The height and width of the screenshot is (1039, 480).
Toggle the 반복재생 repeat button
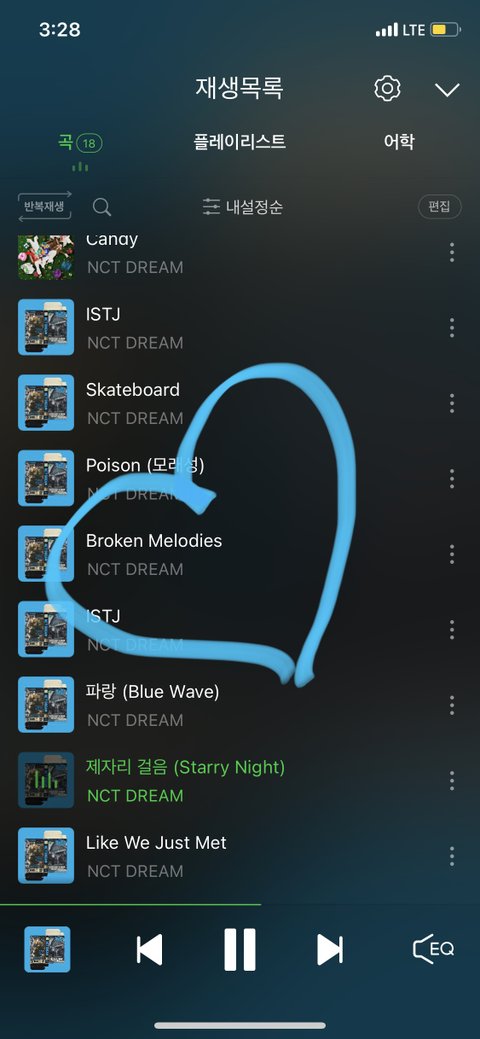point(44,207)
